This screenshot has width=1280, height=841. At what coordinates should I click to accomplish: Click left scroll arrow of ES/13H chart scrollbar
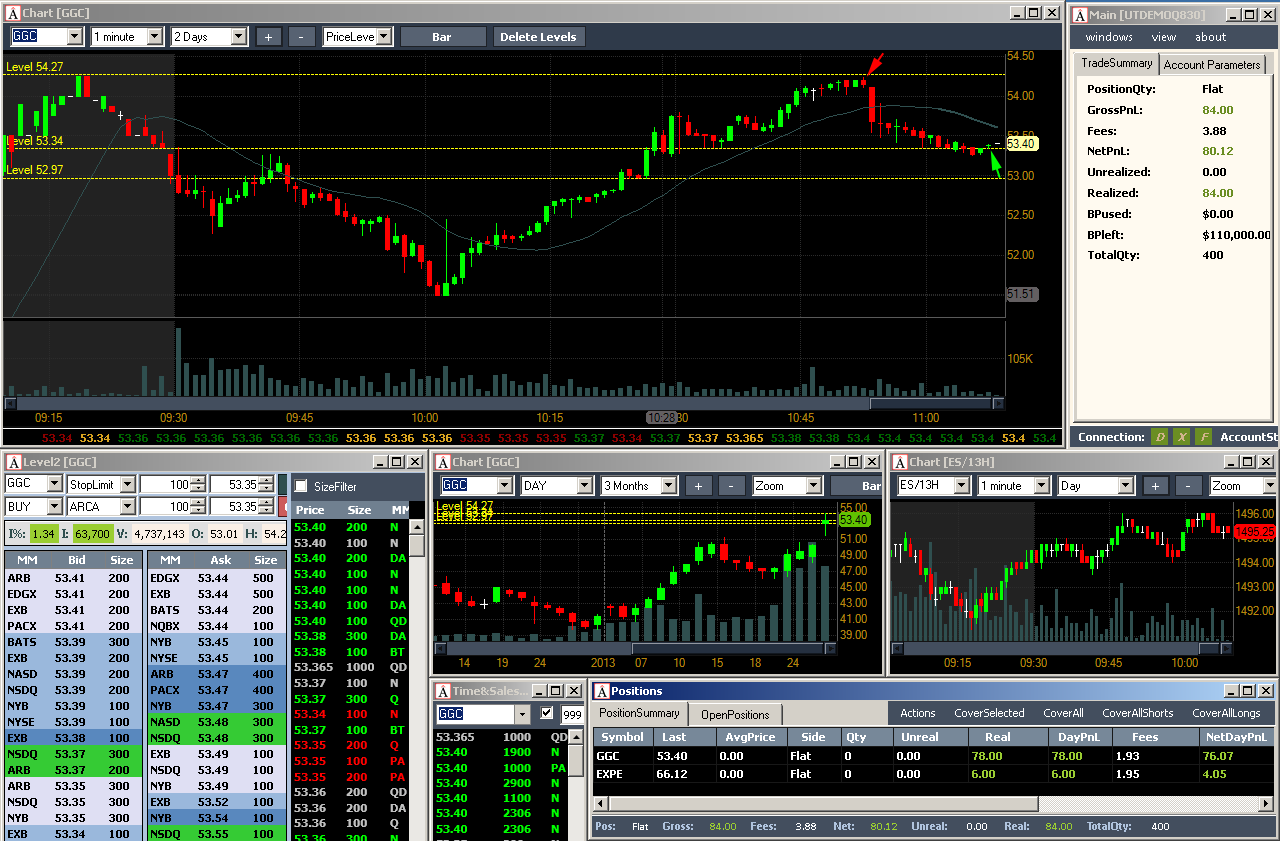[896, 648]
